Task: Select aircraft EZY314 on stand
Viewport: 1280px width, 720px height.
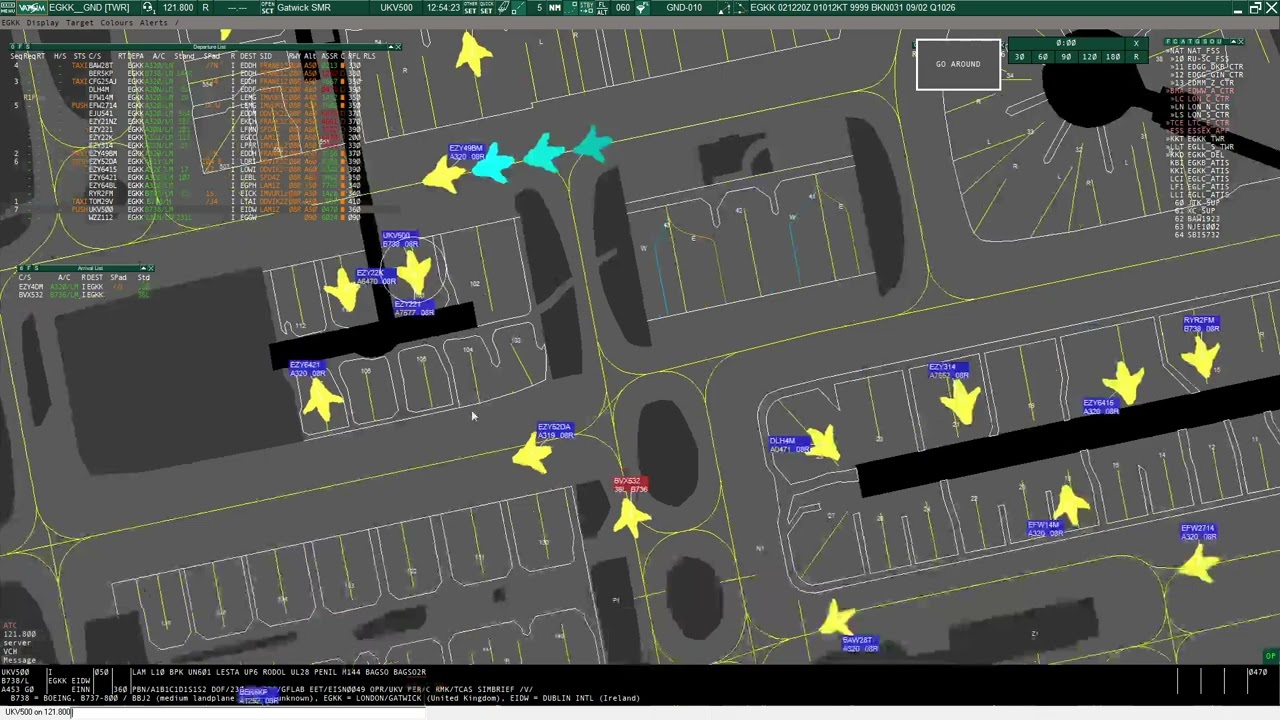Action: pyautogui.click(x=961, y=400)
